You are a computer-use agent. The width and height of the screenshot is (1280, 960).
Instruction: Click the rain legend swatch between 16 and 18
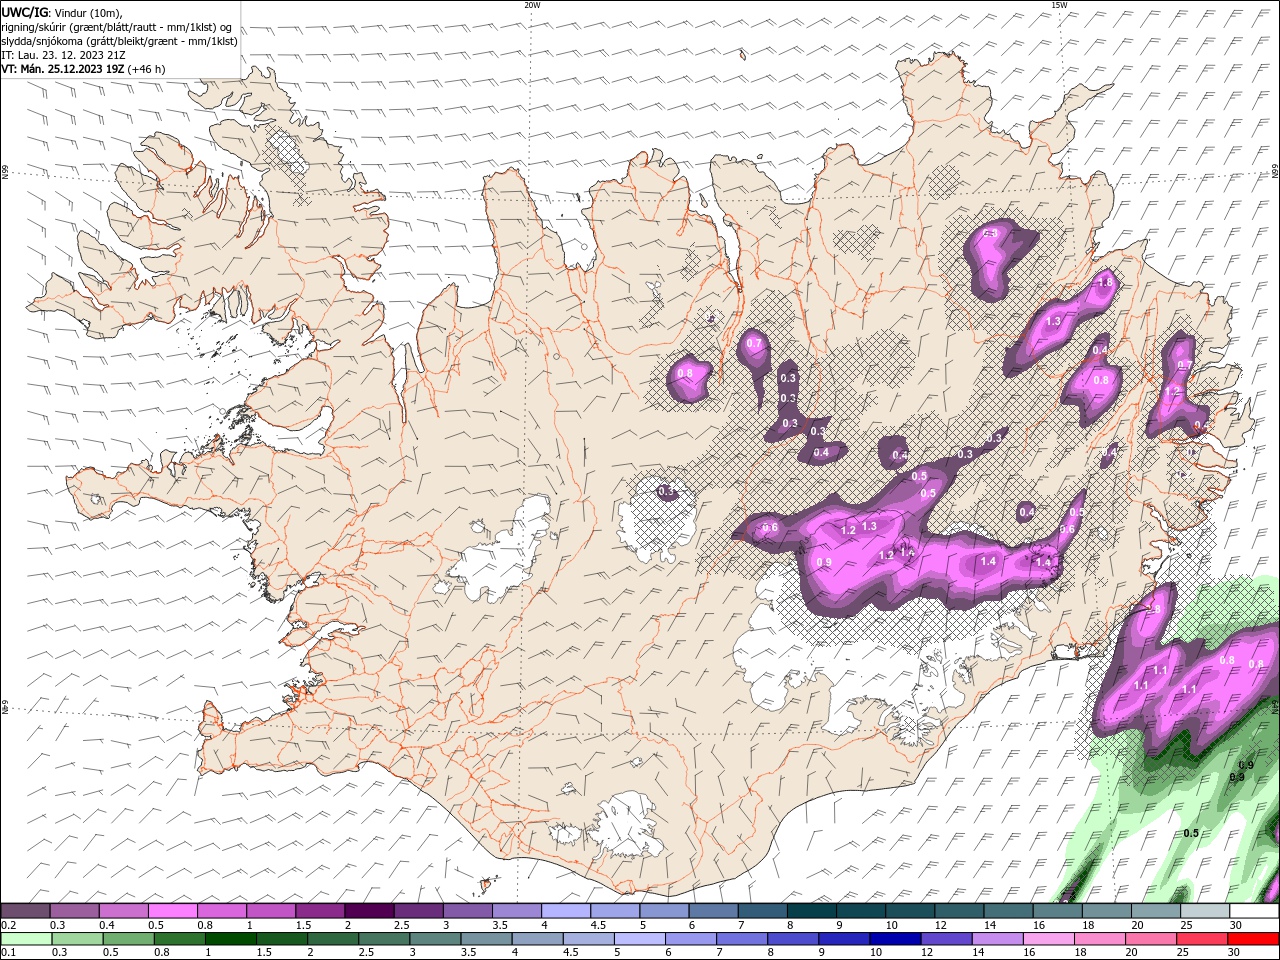[1050, 939]
